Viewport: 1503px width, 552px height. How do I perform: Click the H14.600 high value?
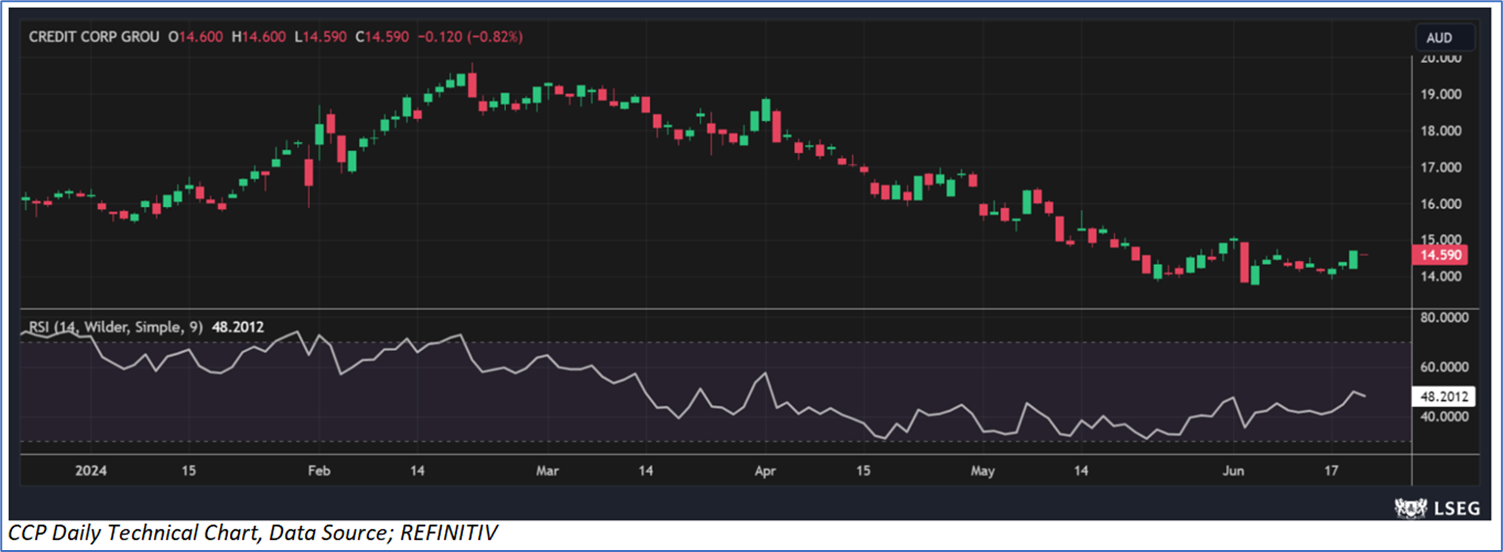pos(258,36)
